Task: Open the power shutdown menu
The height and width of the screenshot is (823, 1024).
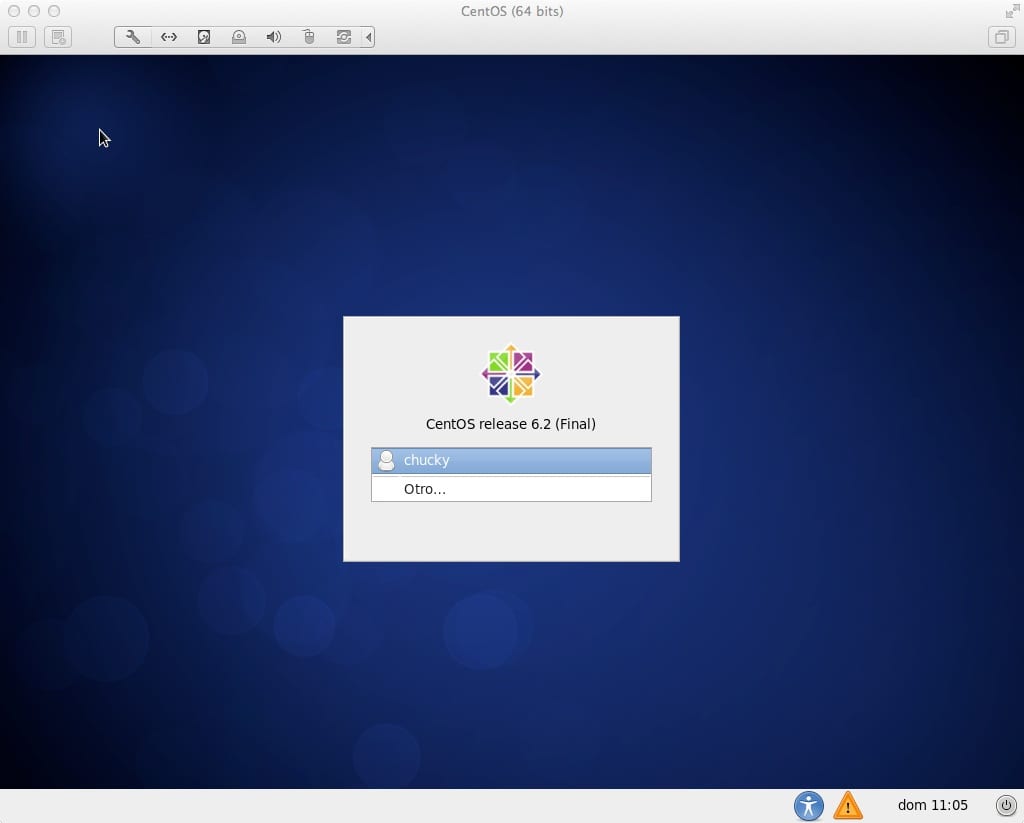Action: 1006,805
